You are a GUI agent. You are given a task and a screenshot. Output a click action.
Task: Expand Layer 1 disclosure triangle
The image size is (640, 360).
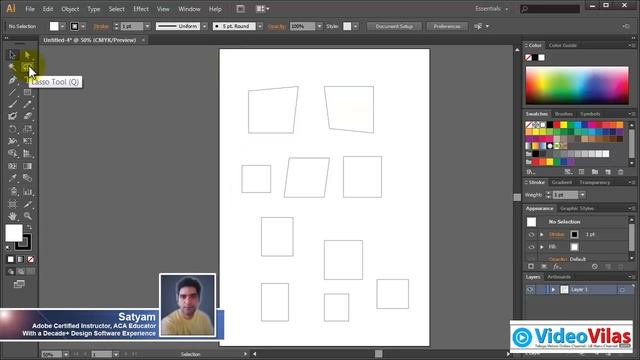coord(553,289)
